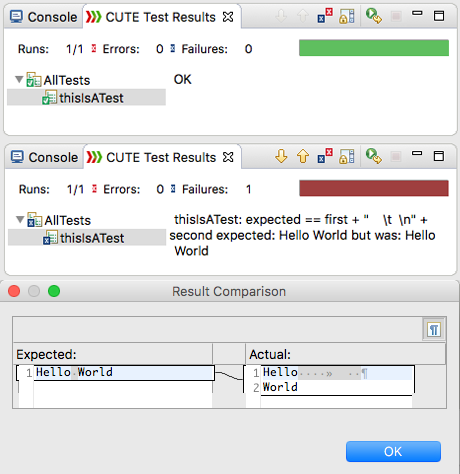
Task: Click next failure arrow in lower panel
Action: [281, 156]
